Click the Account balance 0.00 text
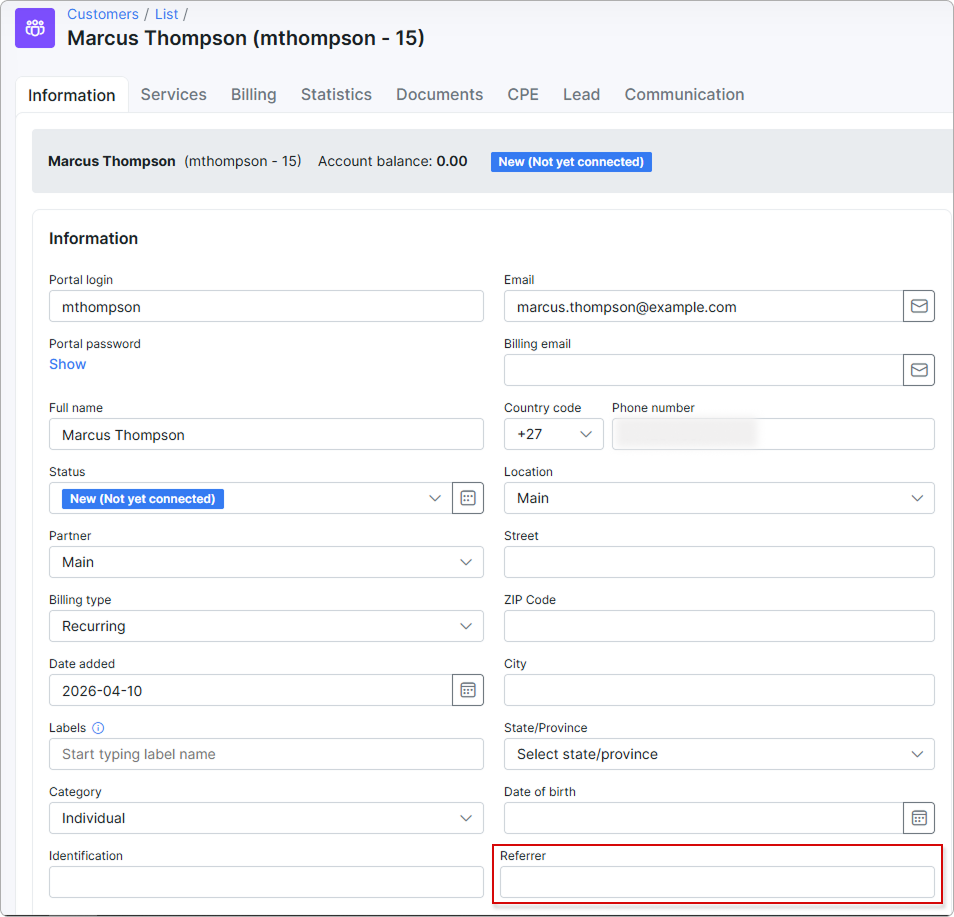The height and width of the screenshot is (917, 954). (x=392, y=161)
